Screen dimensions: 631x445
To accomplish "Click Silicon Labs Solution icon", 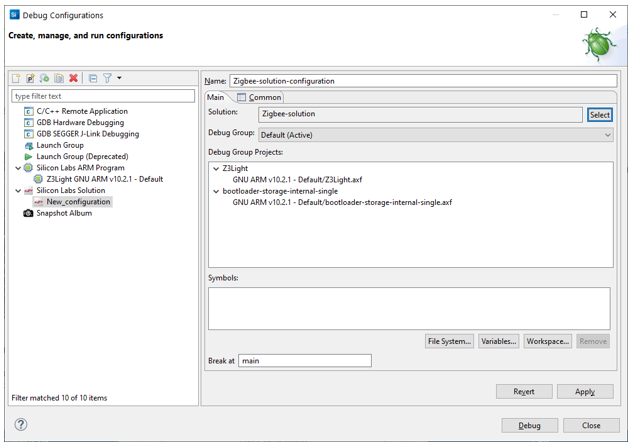I will 28,190.
